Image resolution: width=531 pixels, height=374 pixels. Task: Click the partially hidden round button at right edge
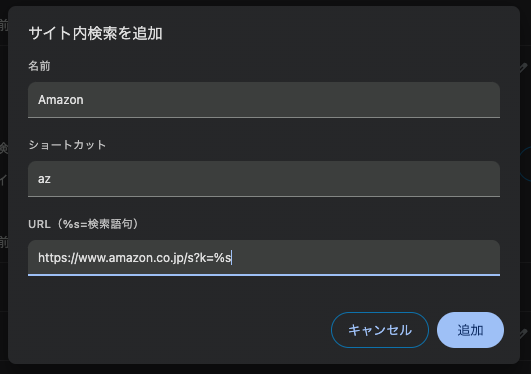pyautogui.click(x=525, y=164)
